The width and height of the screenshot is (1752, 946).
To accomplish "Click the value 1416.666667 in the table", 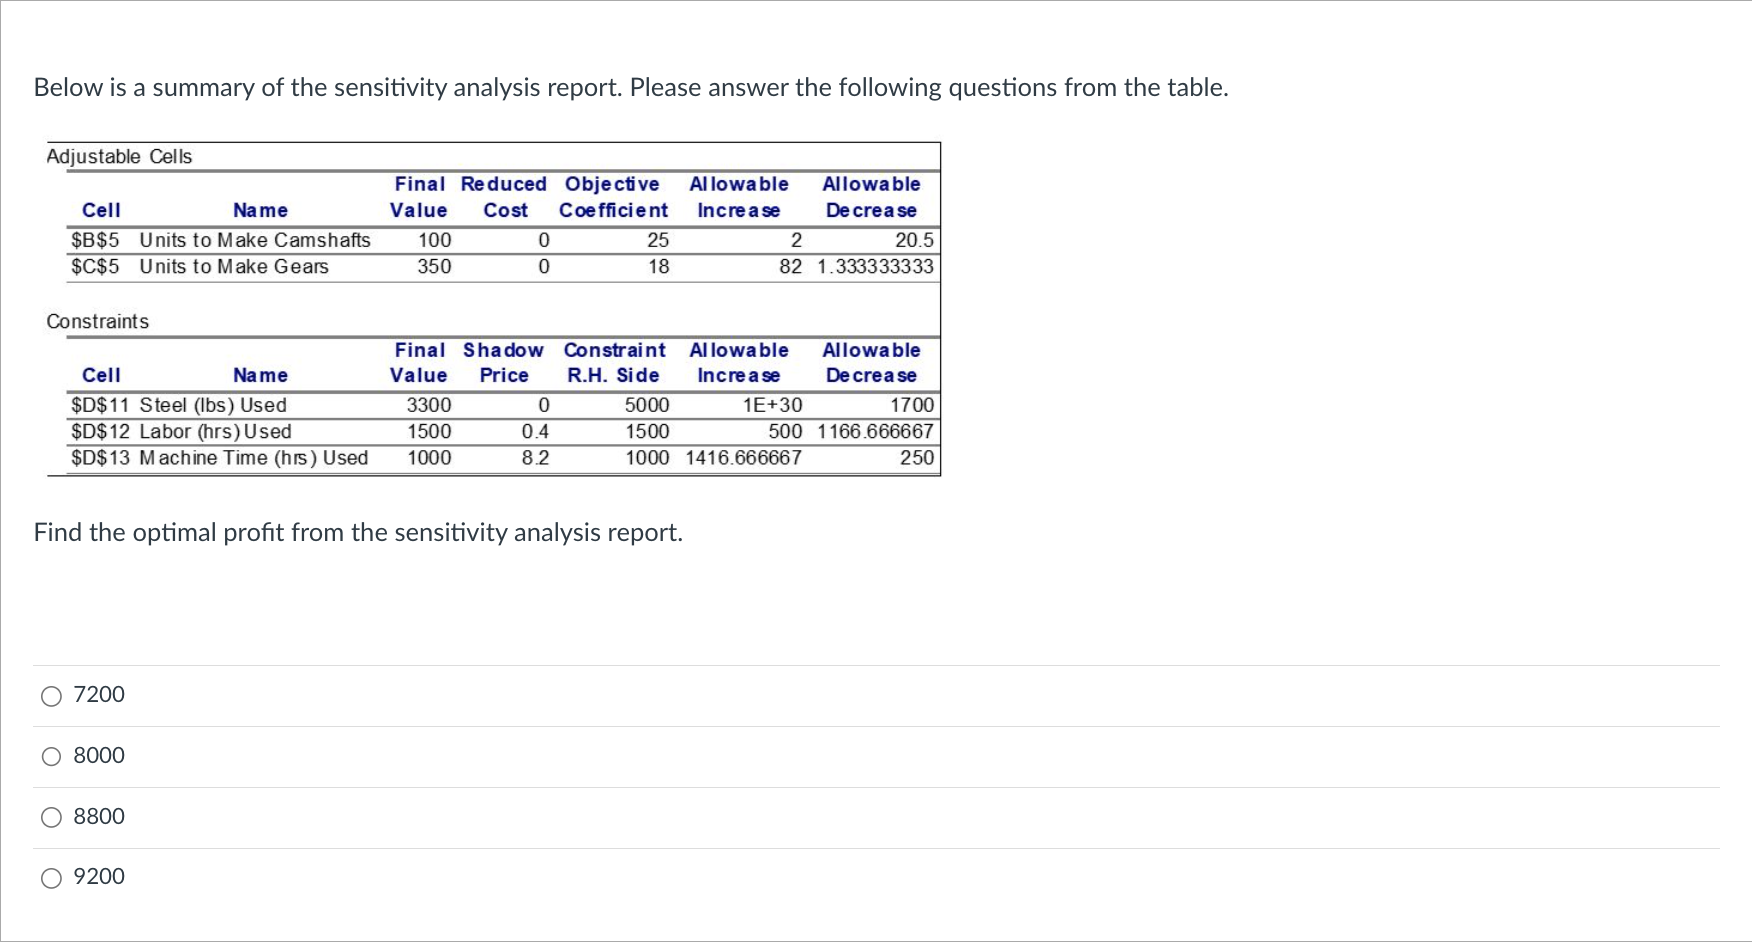I will coord(742,458).
